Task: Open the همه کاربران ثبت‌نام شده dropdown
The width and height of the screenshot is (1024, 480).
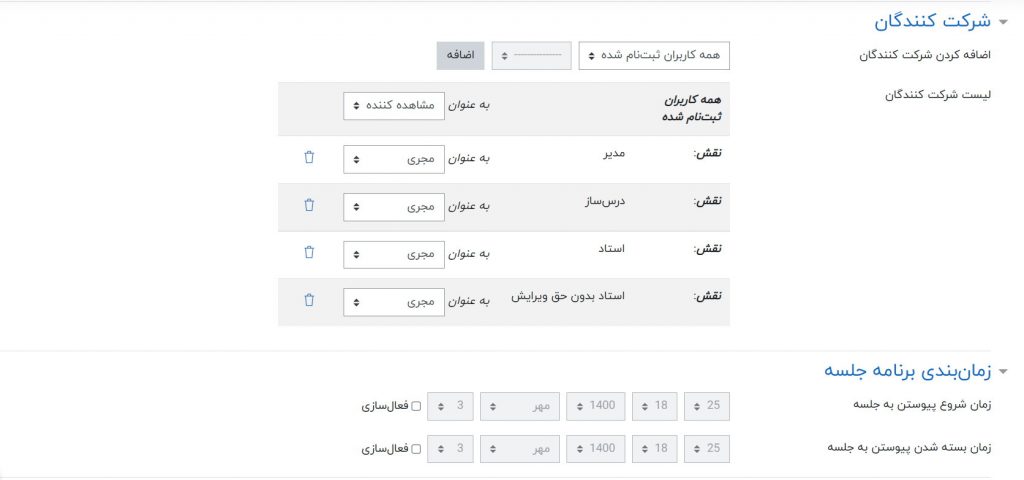Action: (x=654, y=56)
